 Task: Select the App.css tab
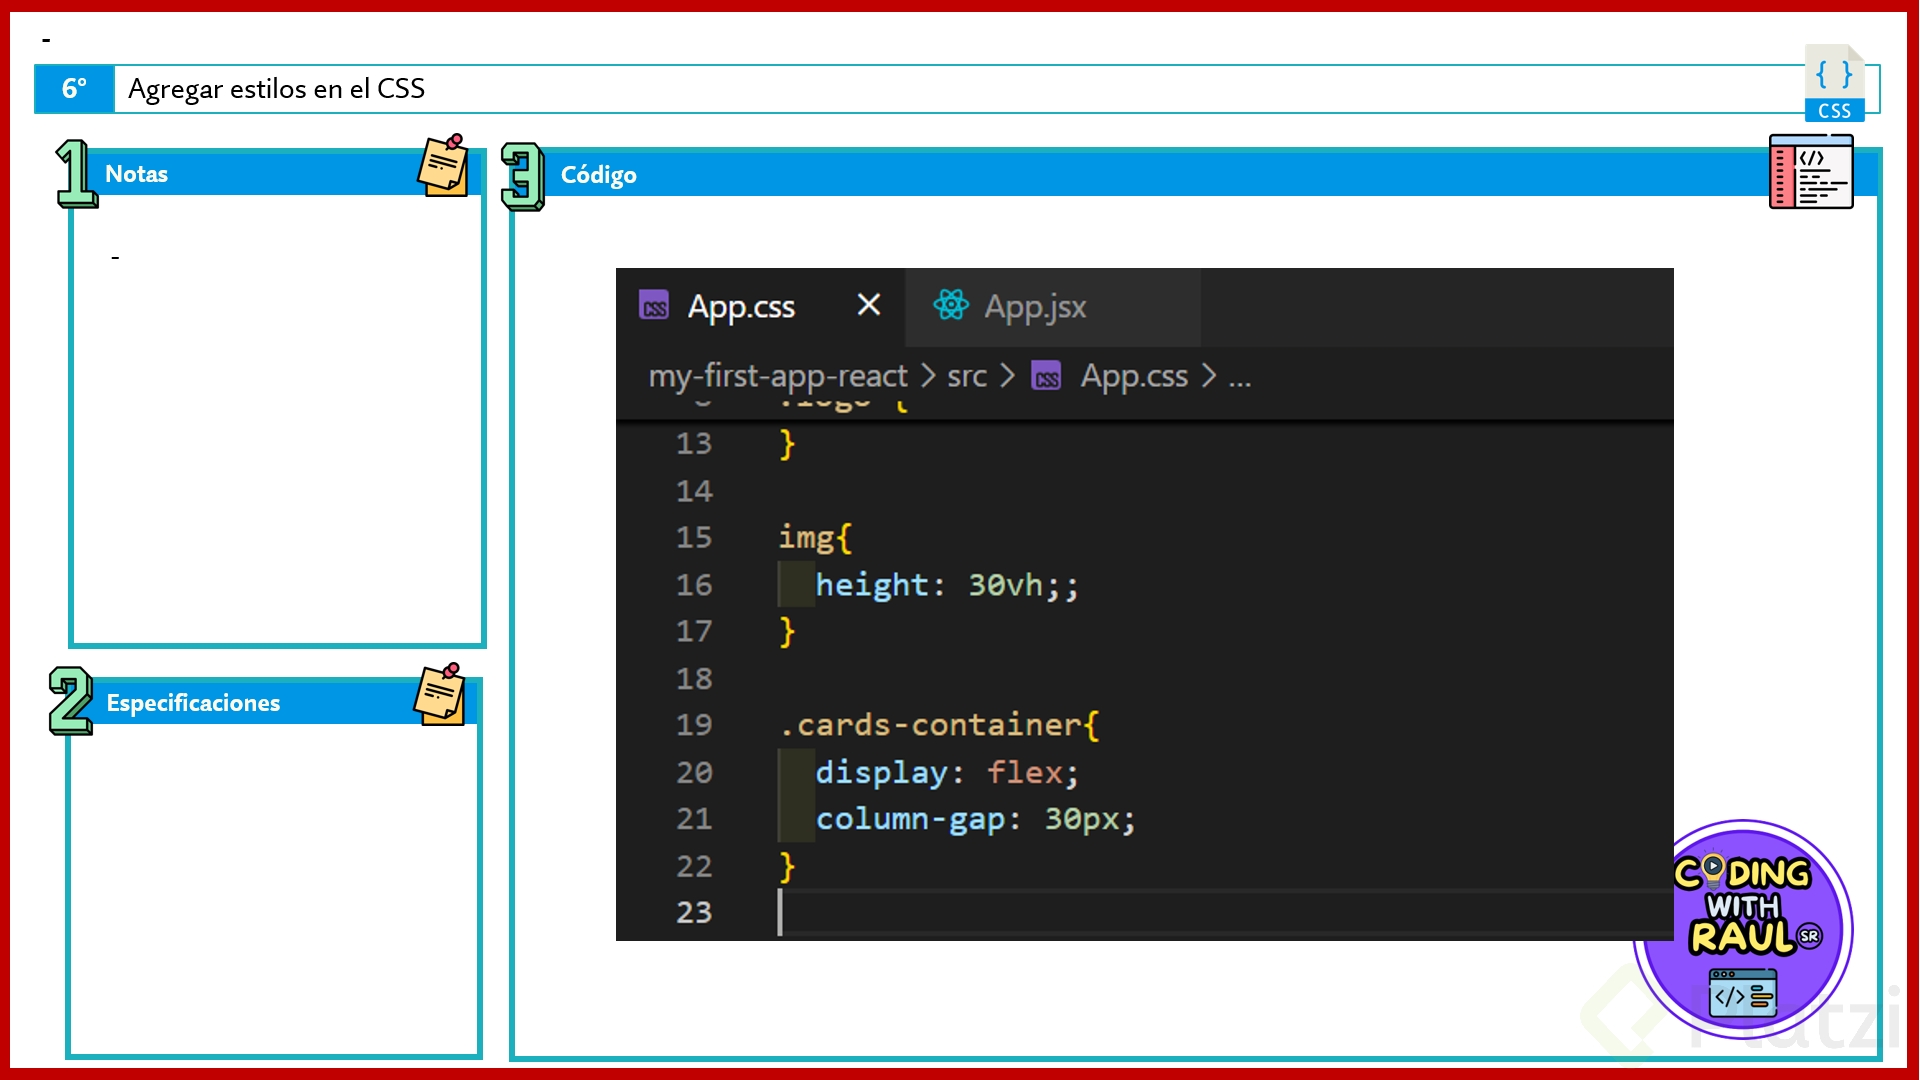[741, 306]
